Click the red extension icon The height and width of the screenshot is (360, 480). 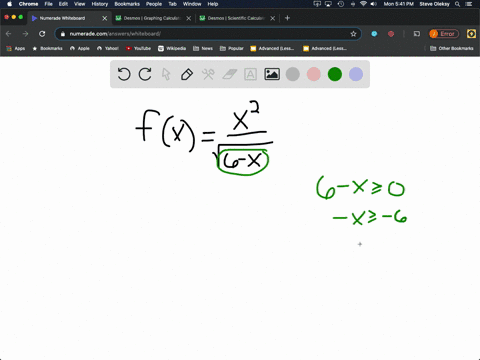pos(391,34)
